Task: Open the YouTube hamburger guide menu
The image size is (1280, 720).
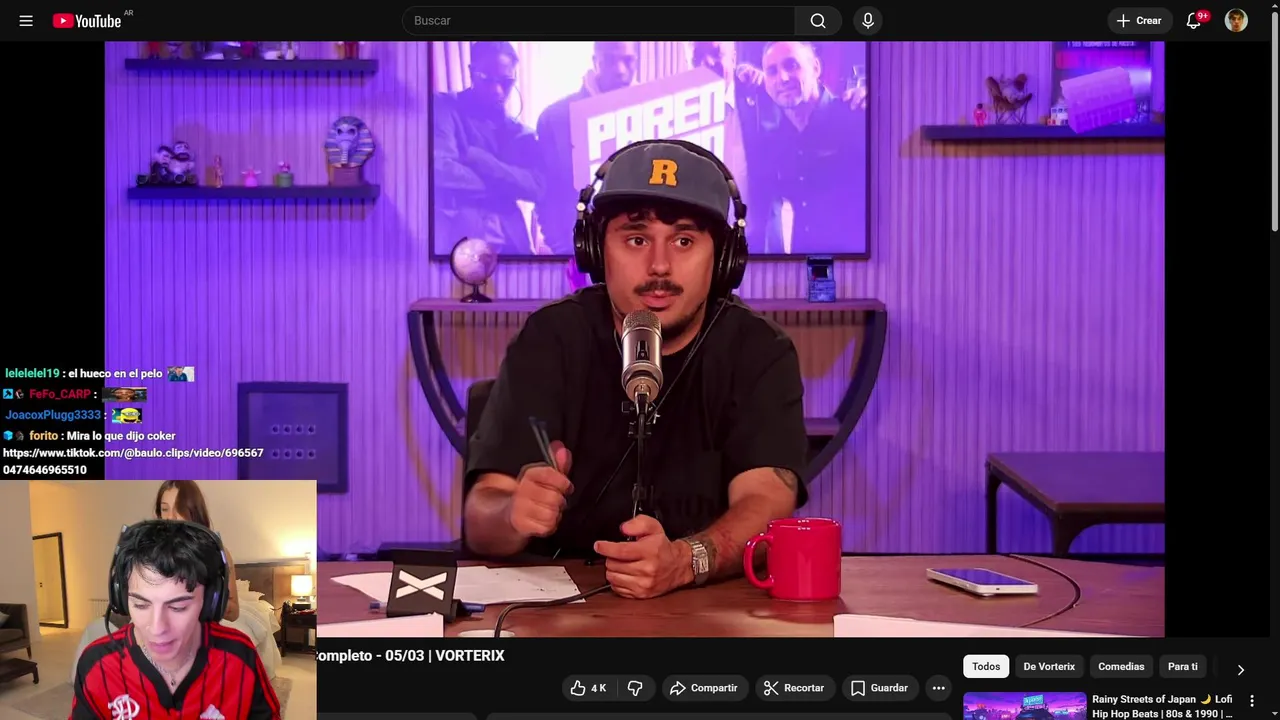Action: click(26, 20)
